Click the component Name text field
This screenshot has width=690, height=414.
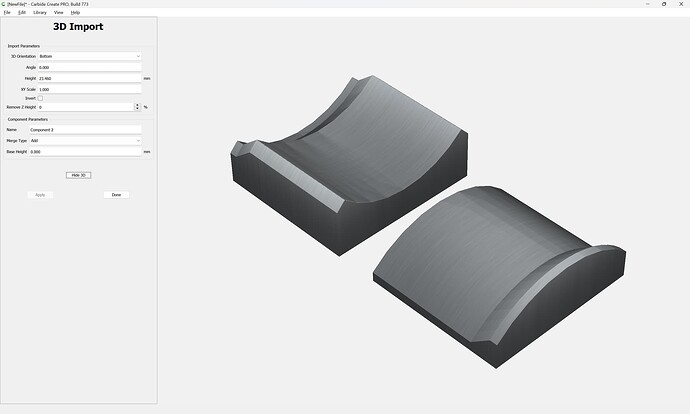pos(85,130)
